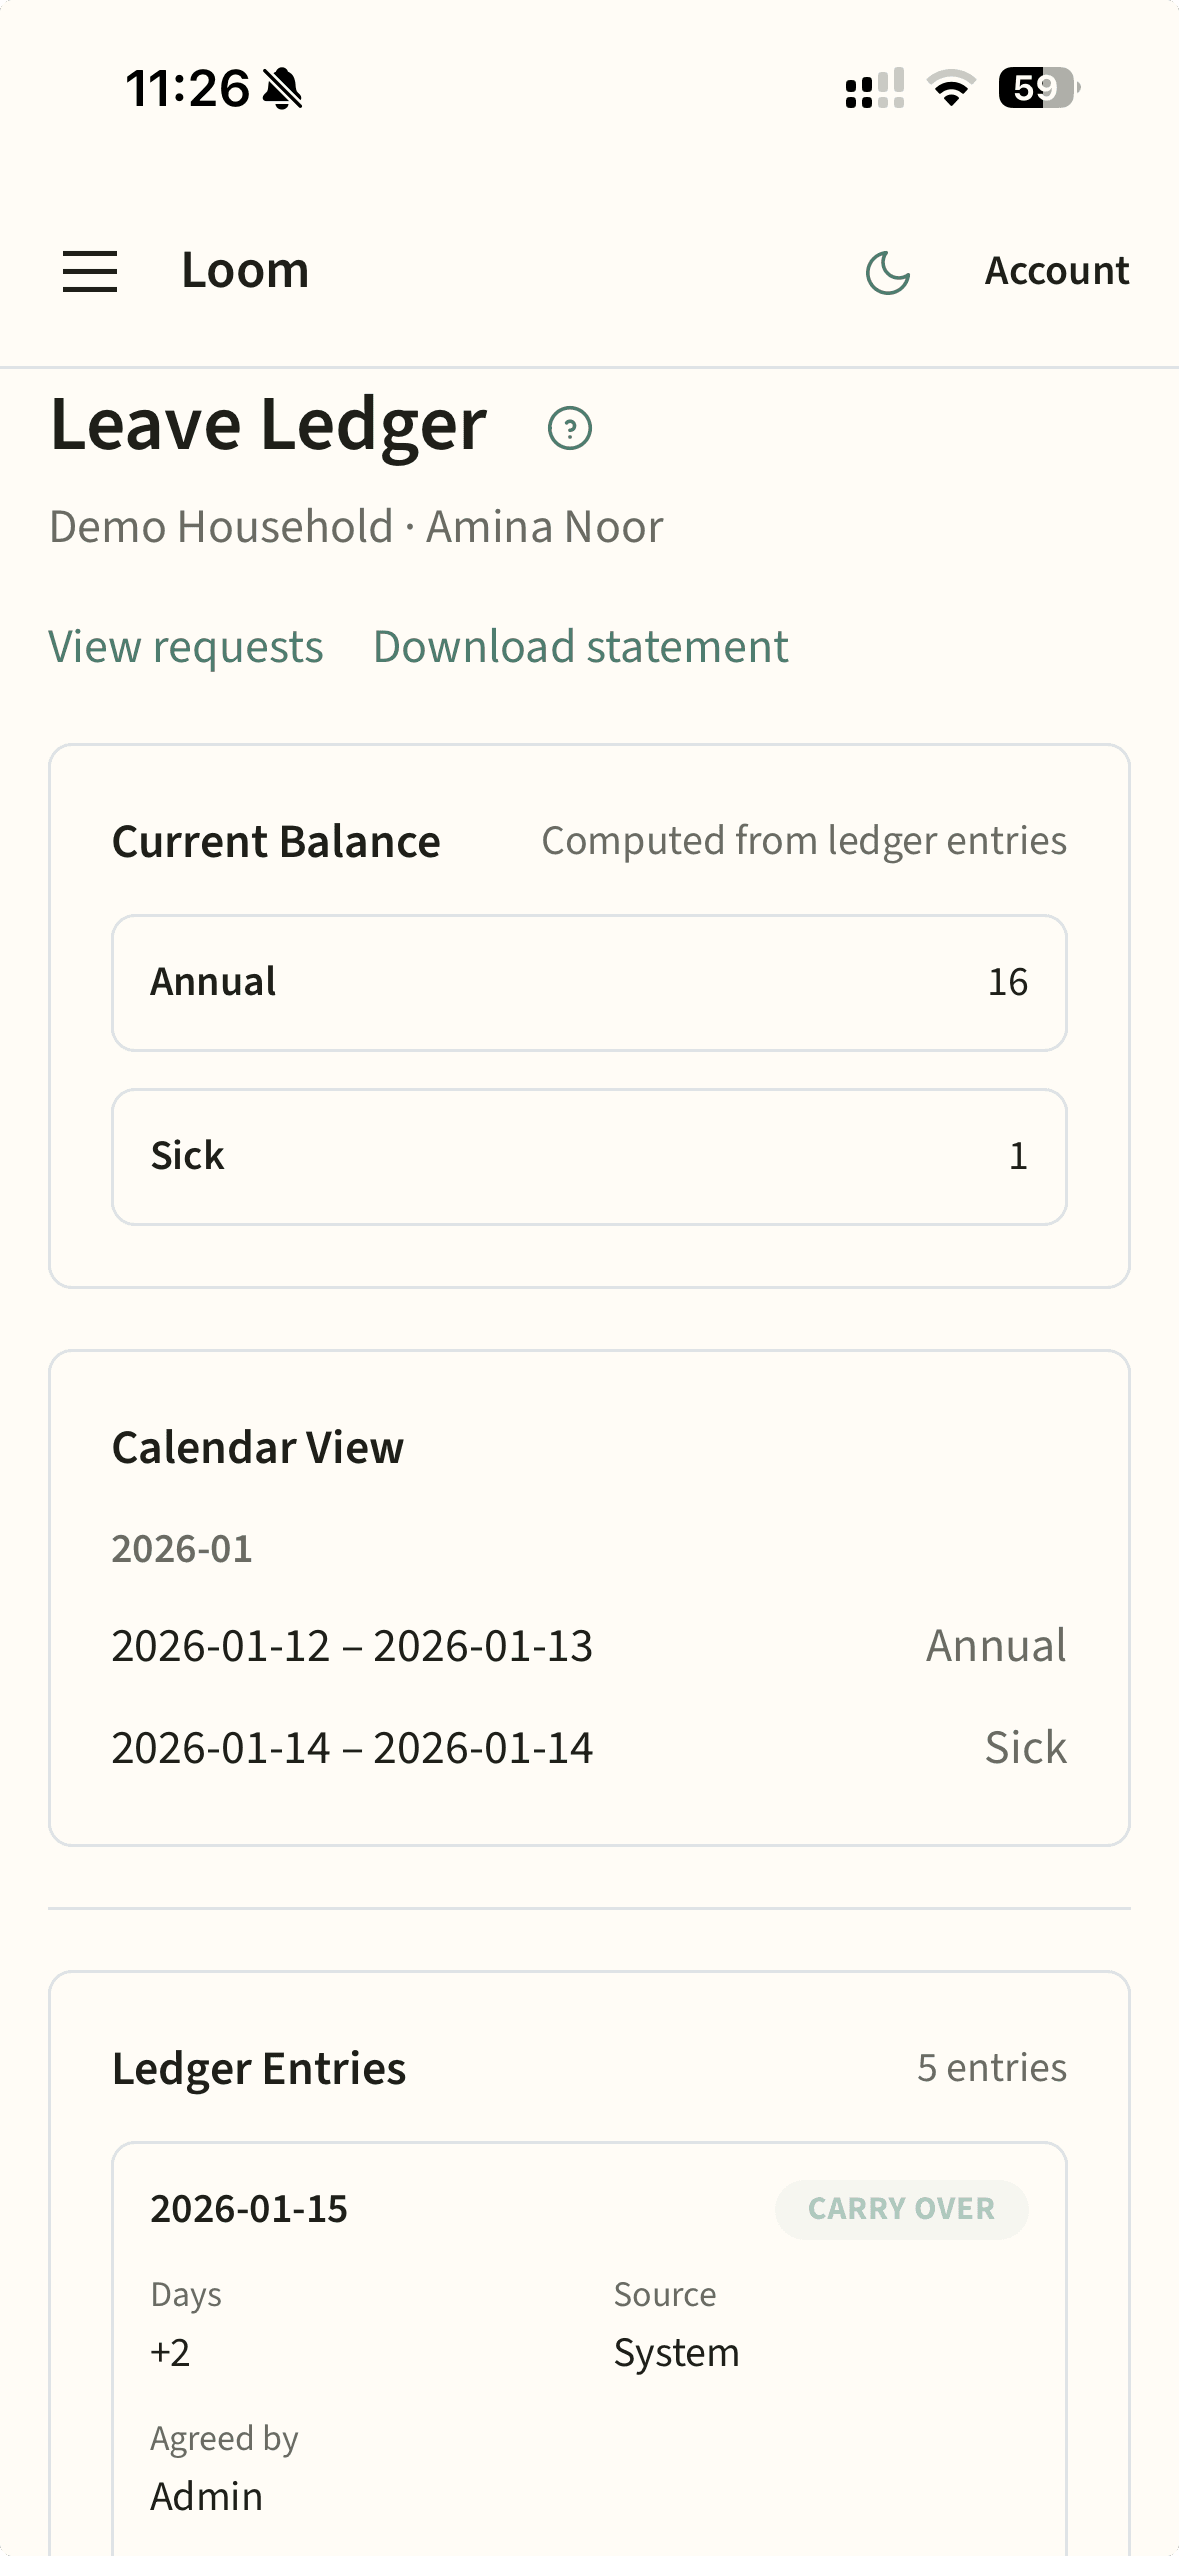Tap the cellular signal icon
The image size is (1179, 2556).
tap(875, 88)
